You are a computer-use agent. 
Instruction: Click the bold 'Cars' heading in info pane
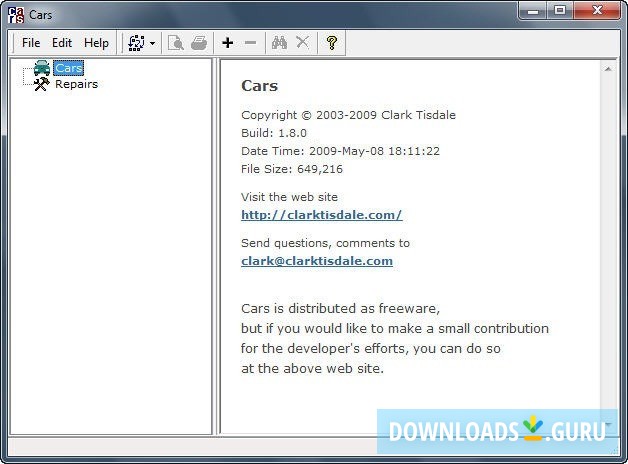tap(260, 86)
